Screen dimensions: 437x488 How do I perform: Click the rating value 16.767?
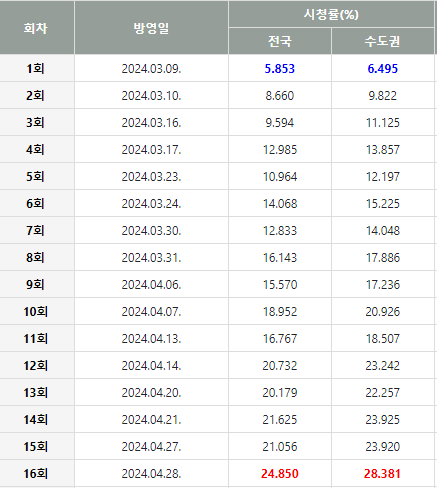[280, 339]
